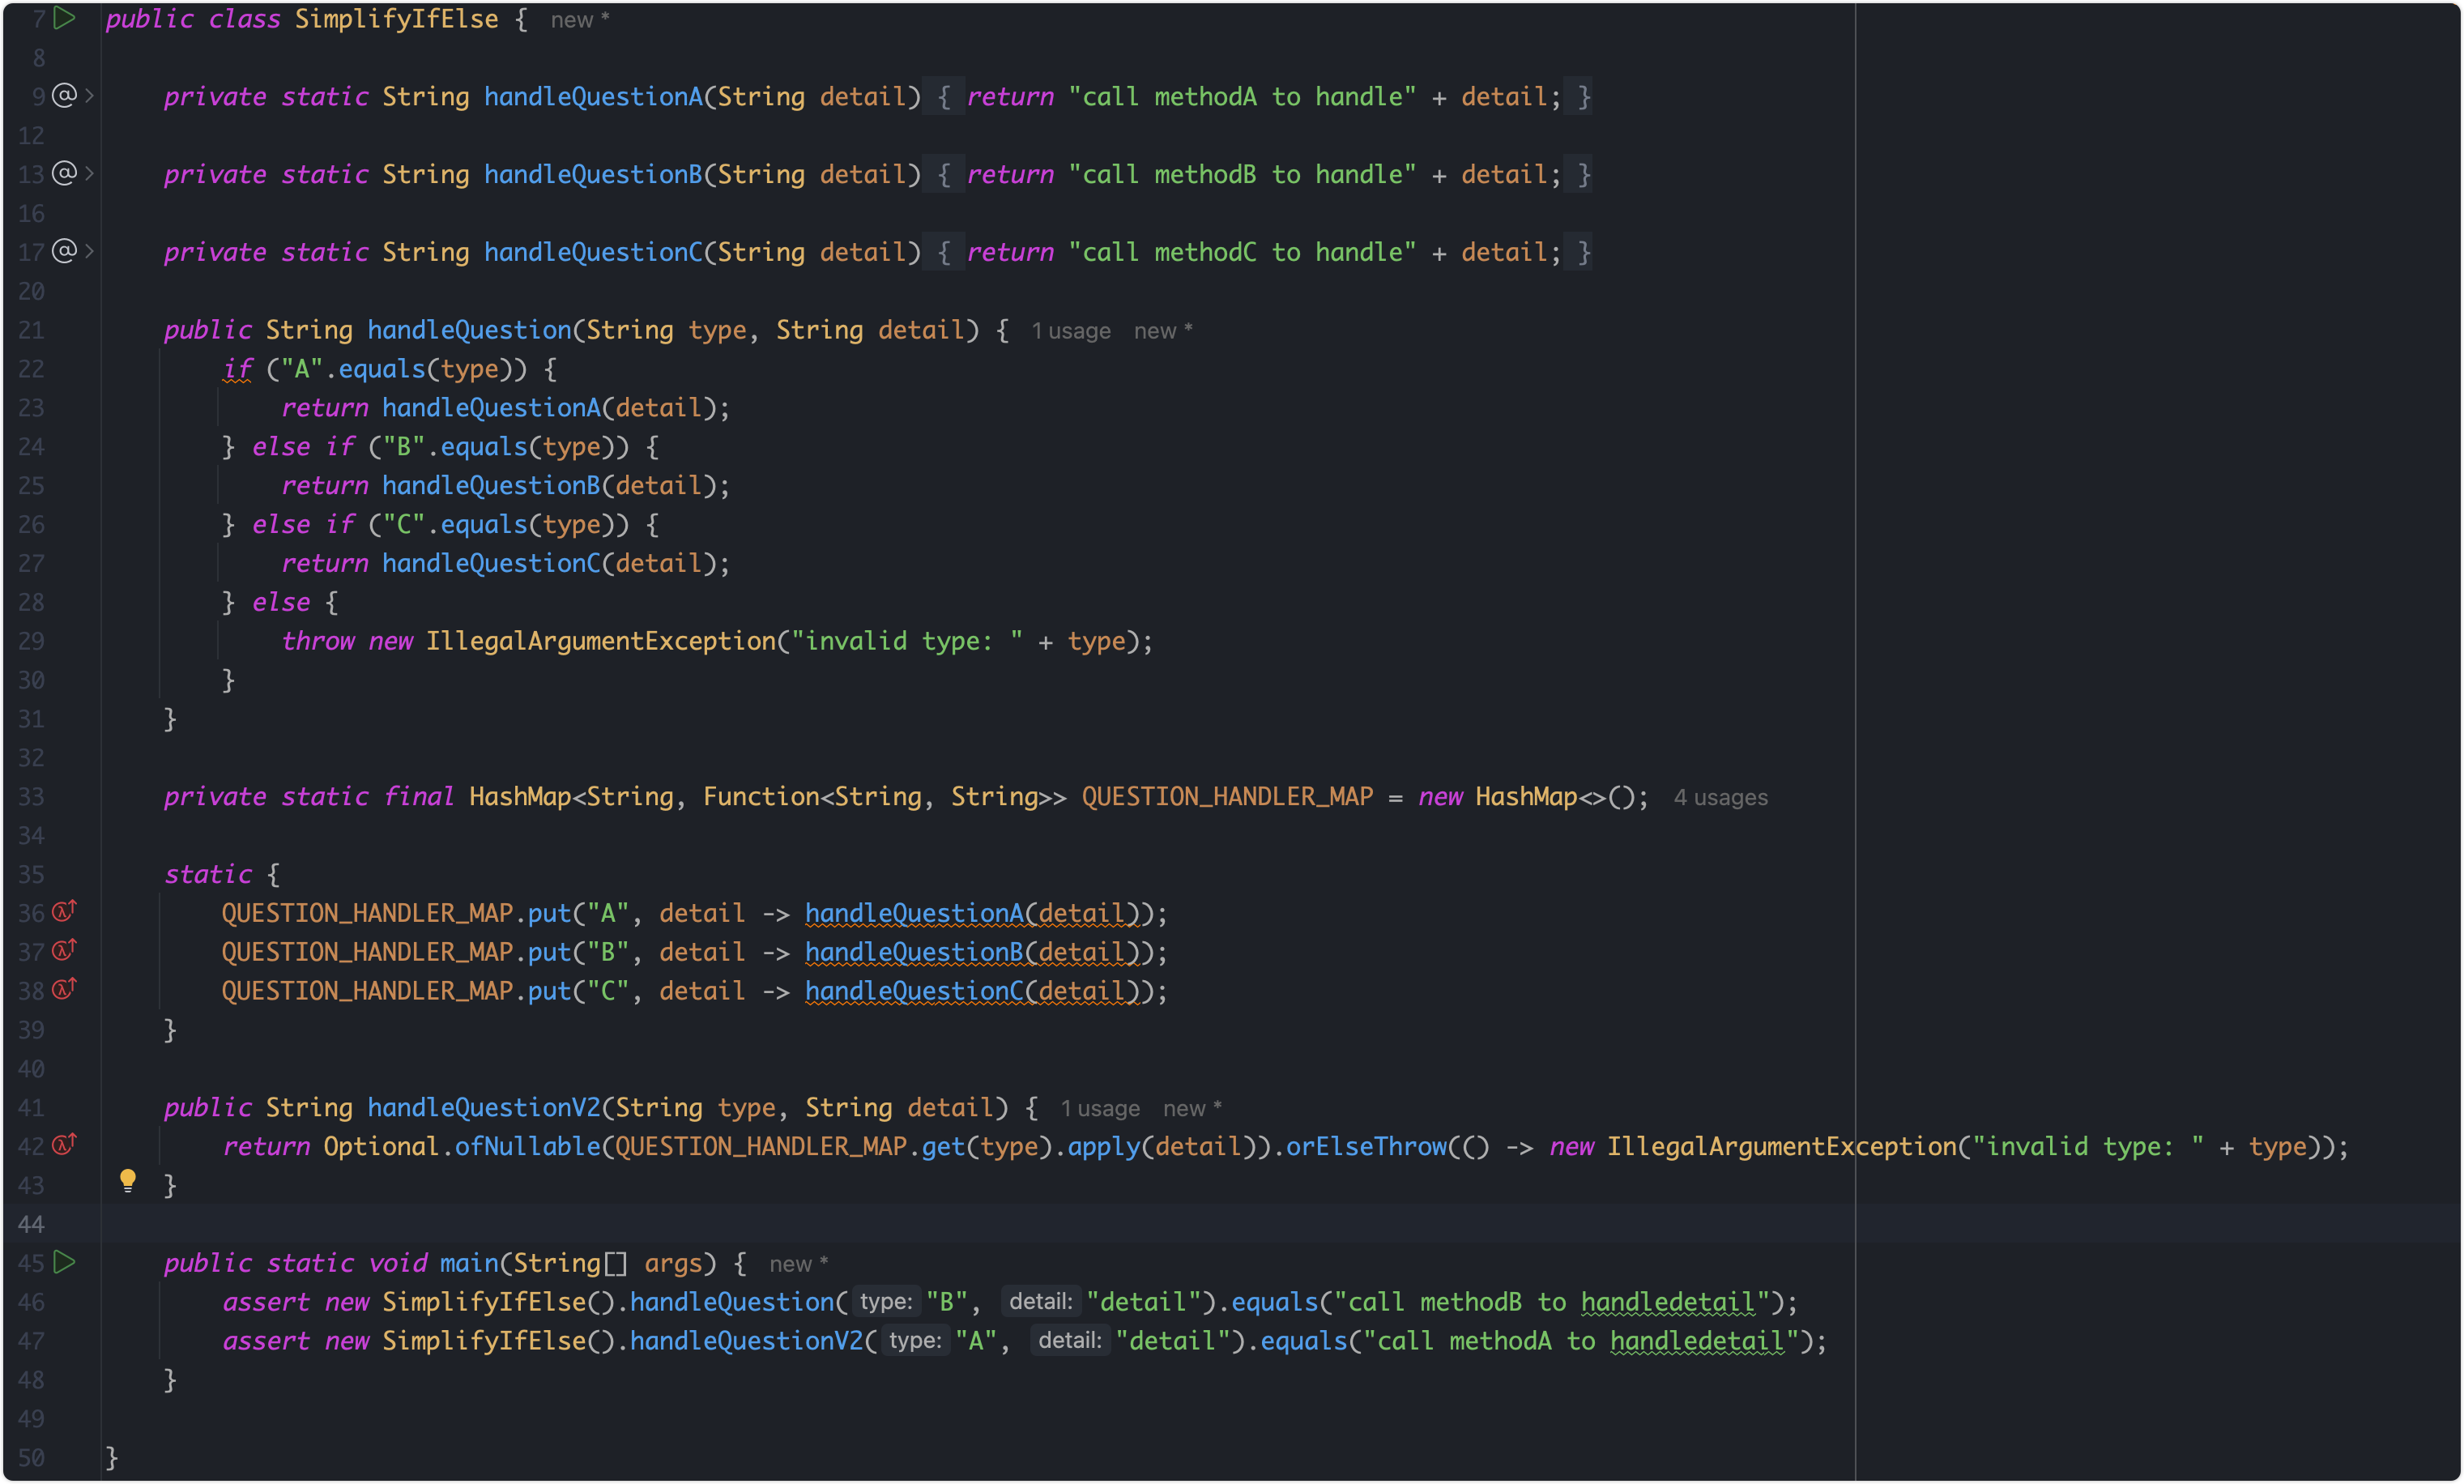The height and width of the screenshot is (1484, 2464).
Task: Click Optional.ofNullable's 'ofNullable' on line 42
Action: [527, 1147]
